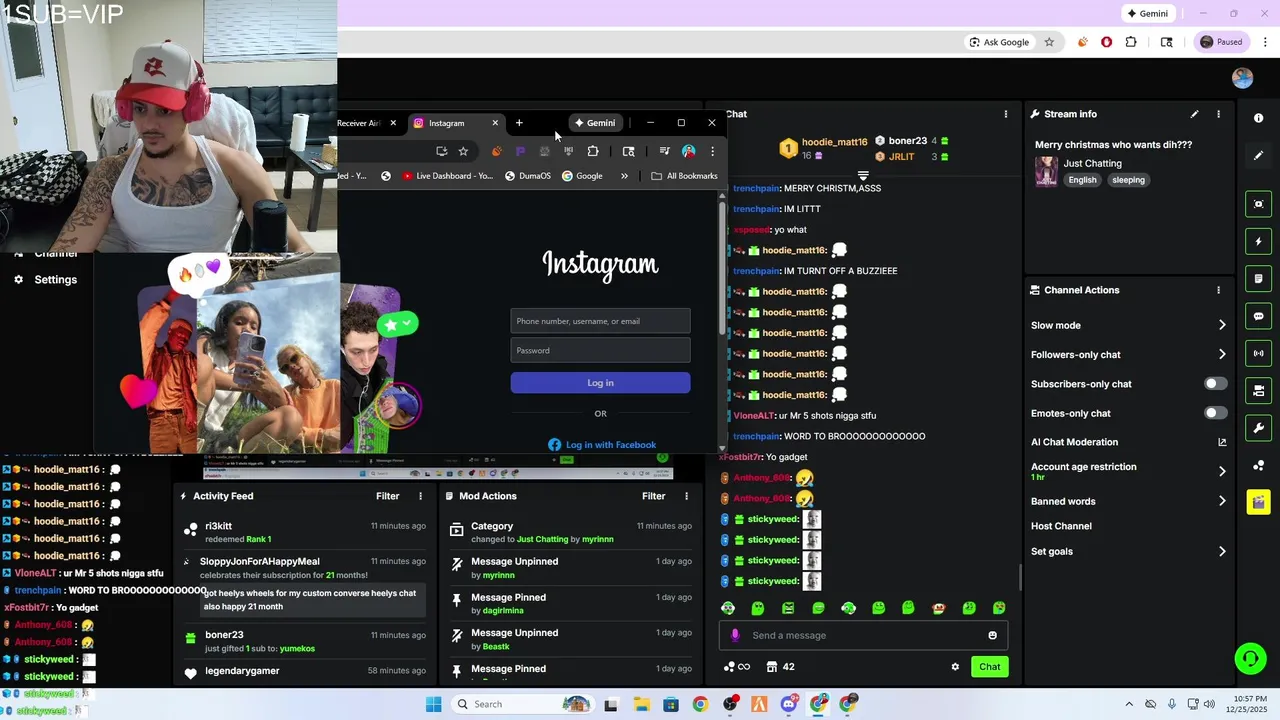Click the broadcast signal sidebar icon
Screen dimensions: 1280x720
1258,353
